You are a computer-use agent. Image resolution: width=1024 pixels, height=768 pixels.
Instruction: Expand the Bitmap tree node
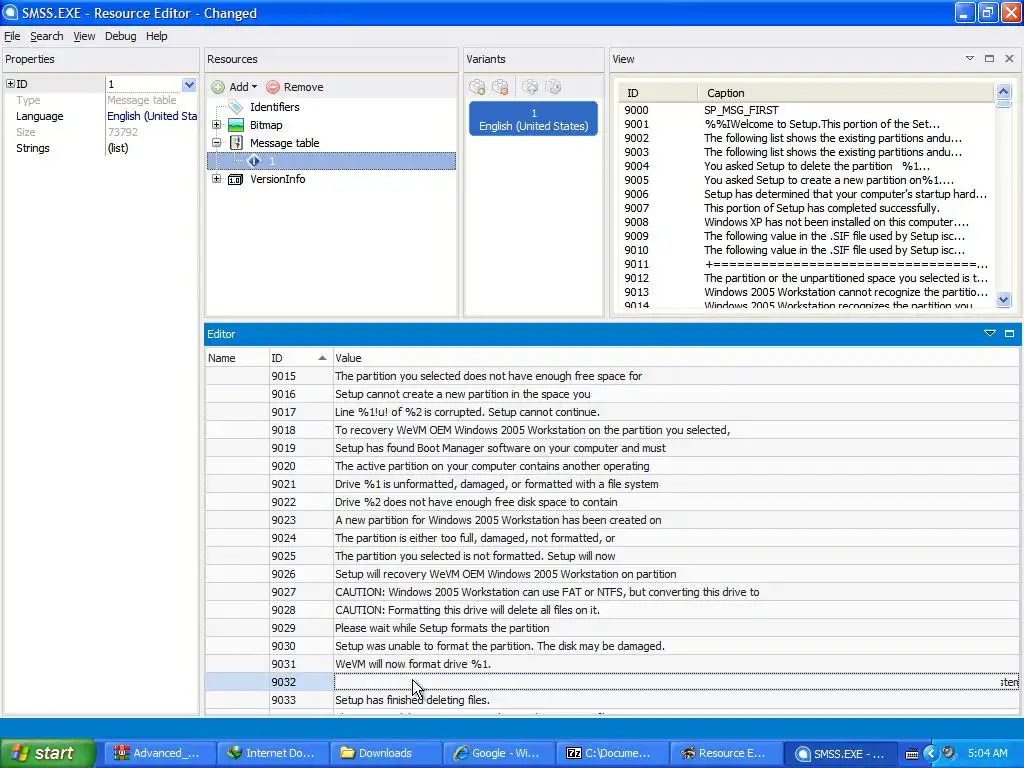pyautogui.click(x=216, y=125)
